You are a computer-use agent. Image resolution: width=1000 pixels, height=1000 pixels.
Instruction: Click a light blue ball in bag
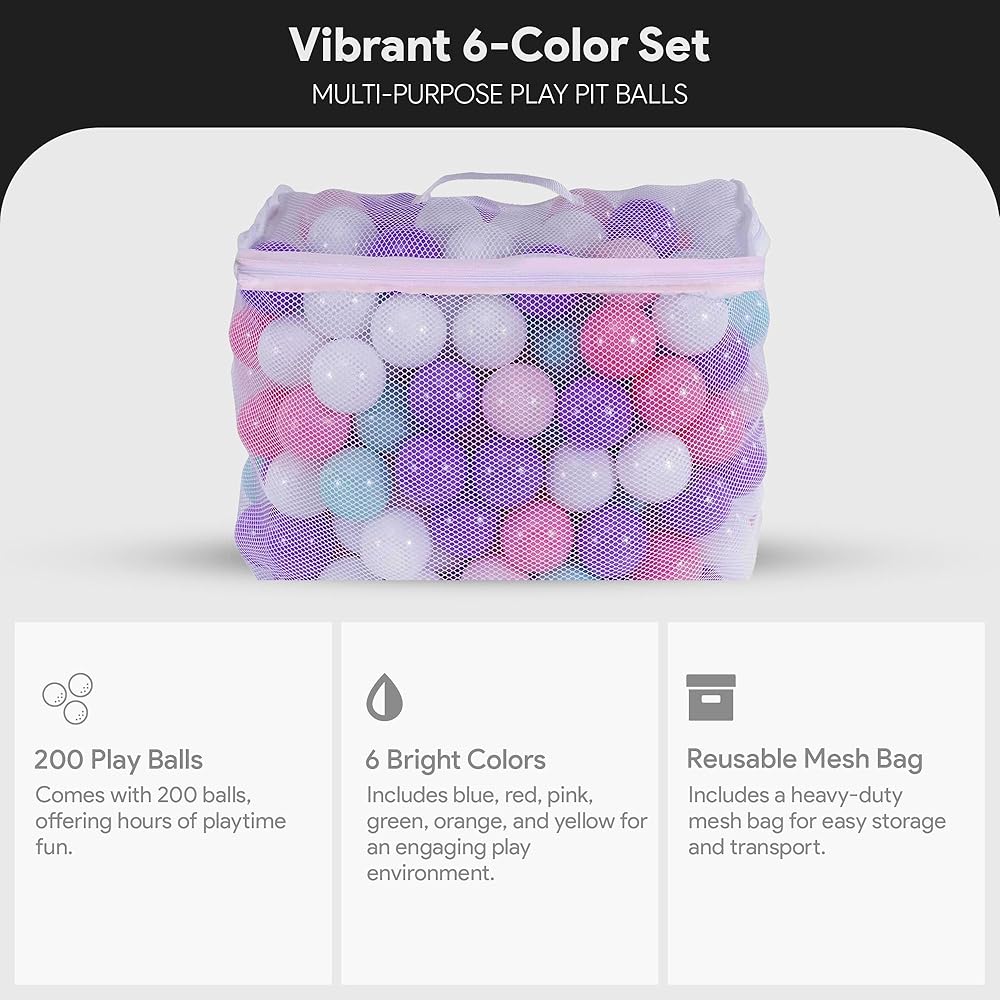tap(354, 484)
